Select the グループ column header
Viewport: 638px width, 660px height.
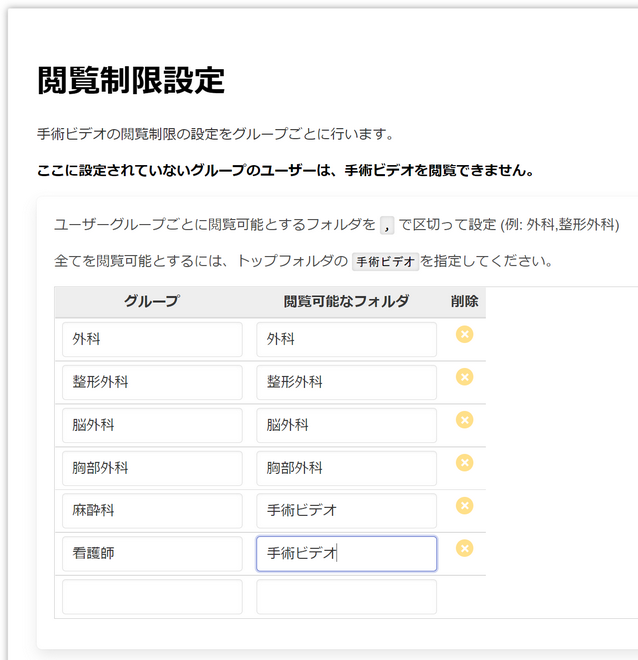tap(152, 301)
